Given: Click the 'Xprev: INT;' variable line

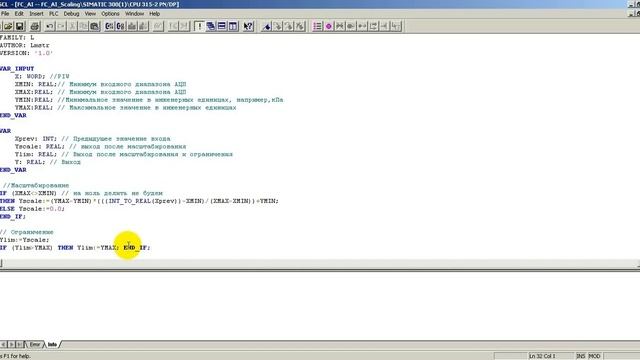Looking at the screenshot, I should coord(93,139).
